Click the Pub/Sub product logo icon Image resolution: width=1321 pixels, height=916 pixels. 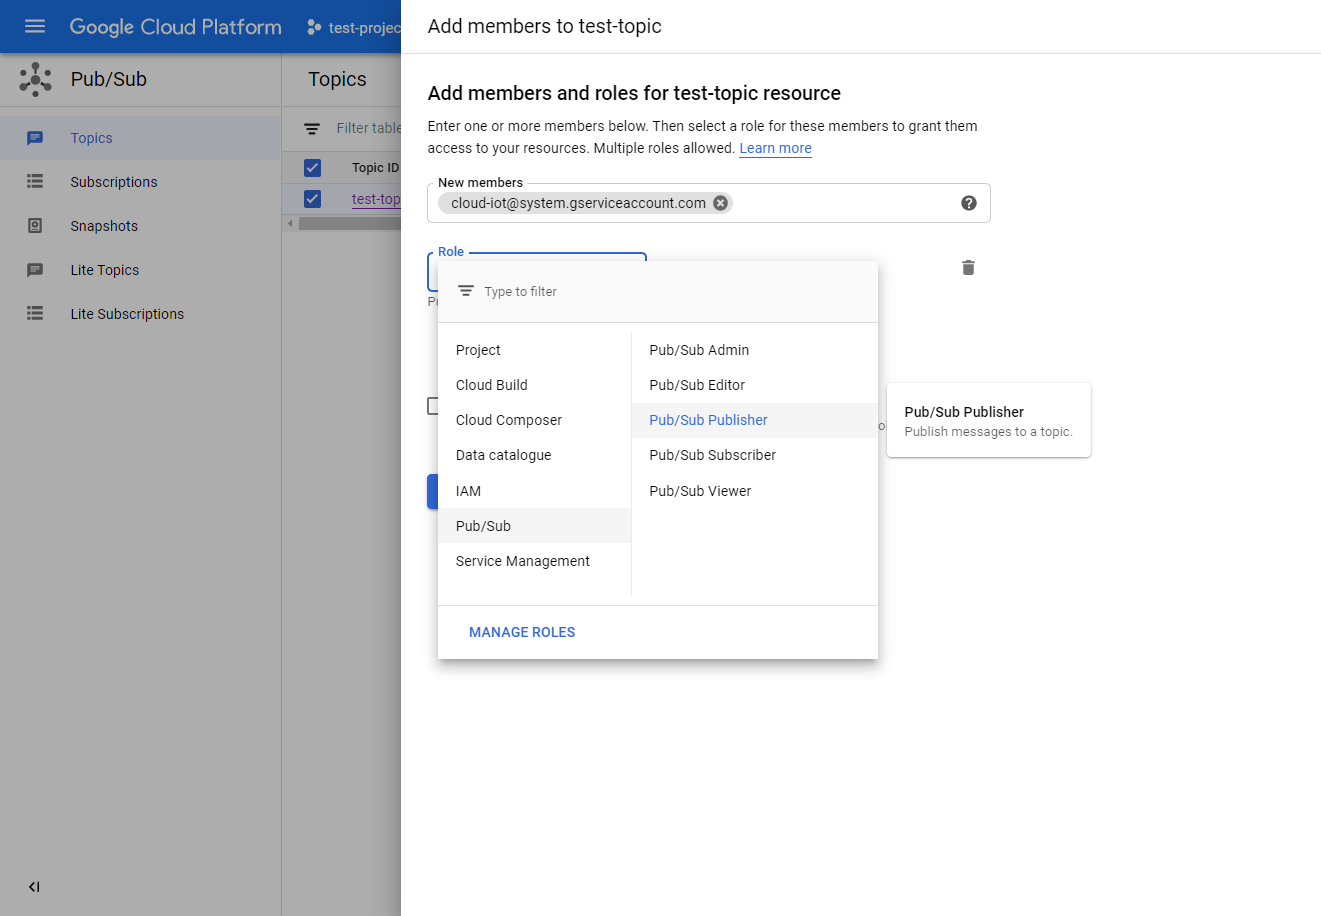point(35,79)
